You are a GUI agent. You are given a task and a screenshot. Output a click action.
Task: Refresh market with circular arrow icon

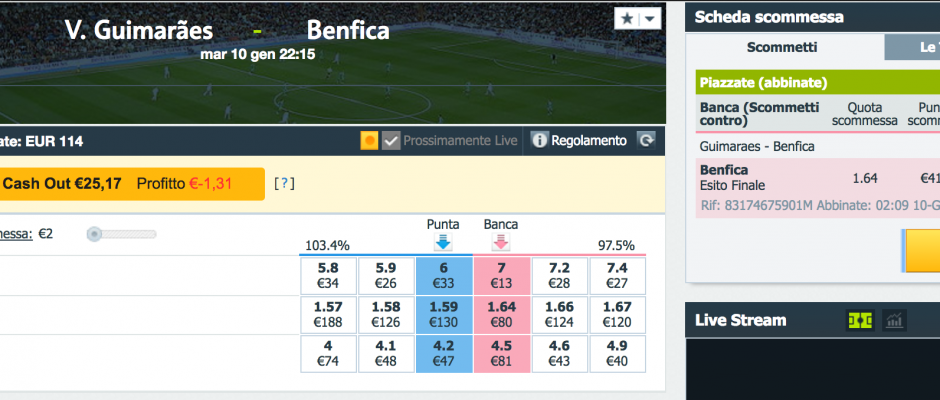[646, 141]
